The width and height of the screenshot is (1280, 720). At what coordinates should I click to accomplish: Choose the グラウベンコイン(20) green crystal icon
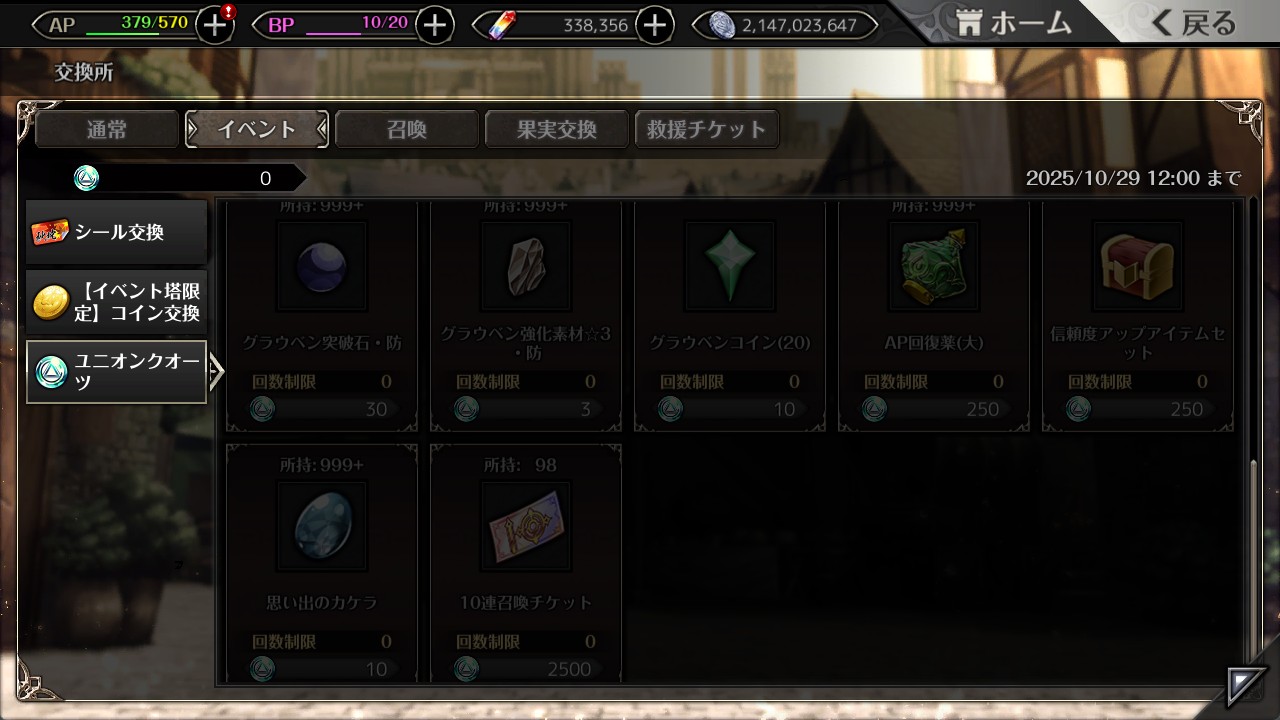pyautogui.click(x=730, y=266)
